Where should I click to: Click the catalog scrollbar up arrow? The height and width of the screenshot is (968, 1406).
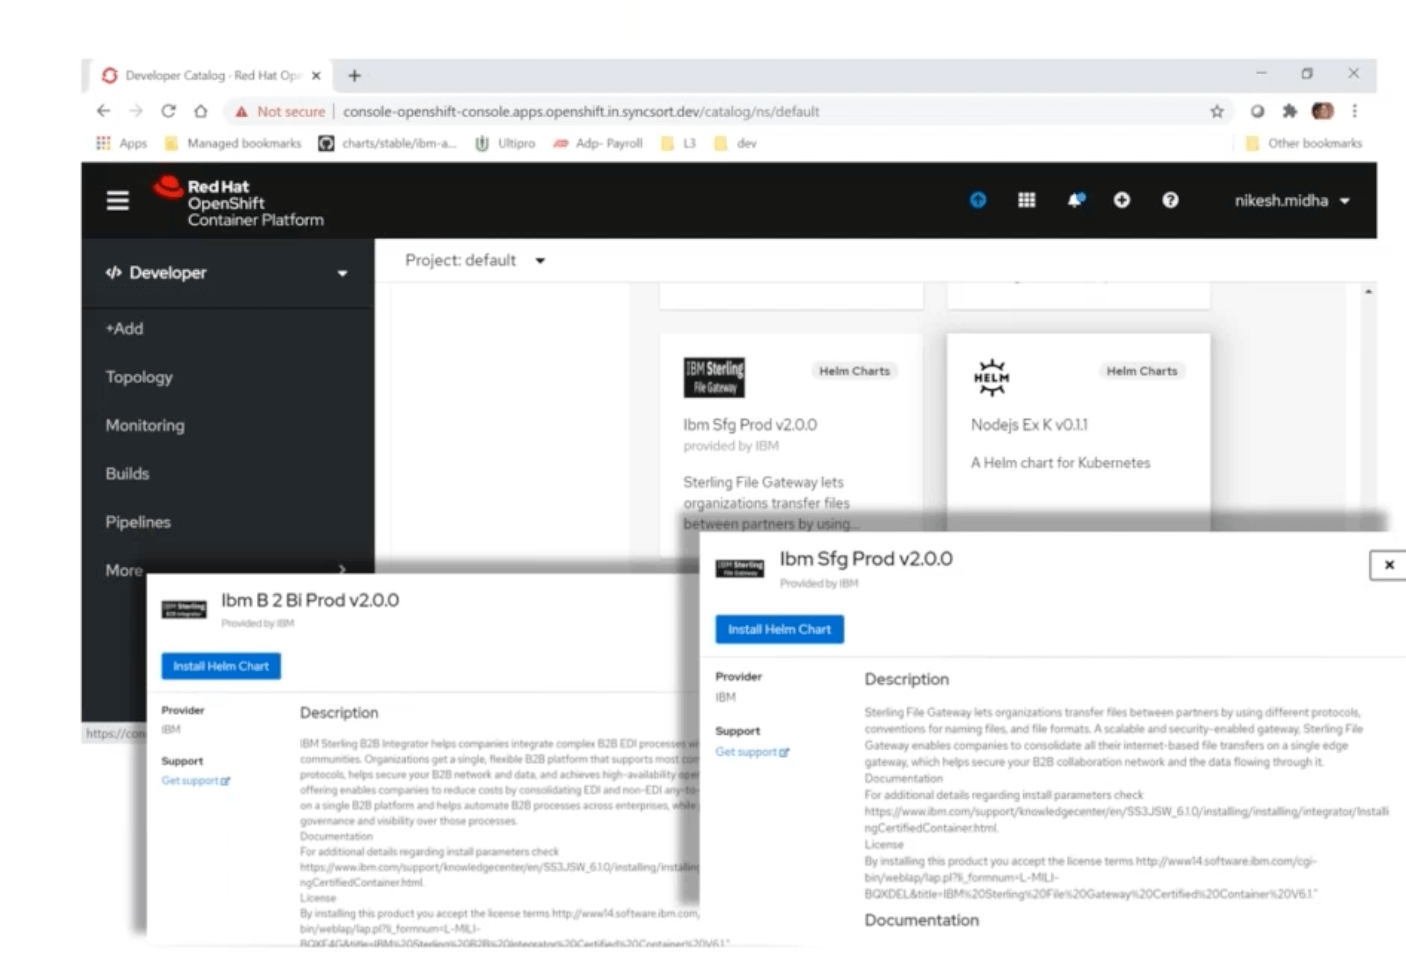1368,291
